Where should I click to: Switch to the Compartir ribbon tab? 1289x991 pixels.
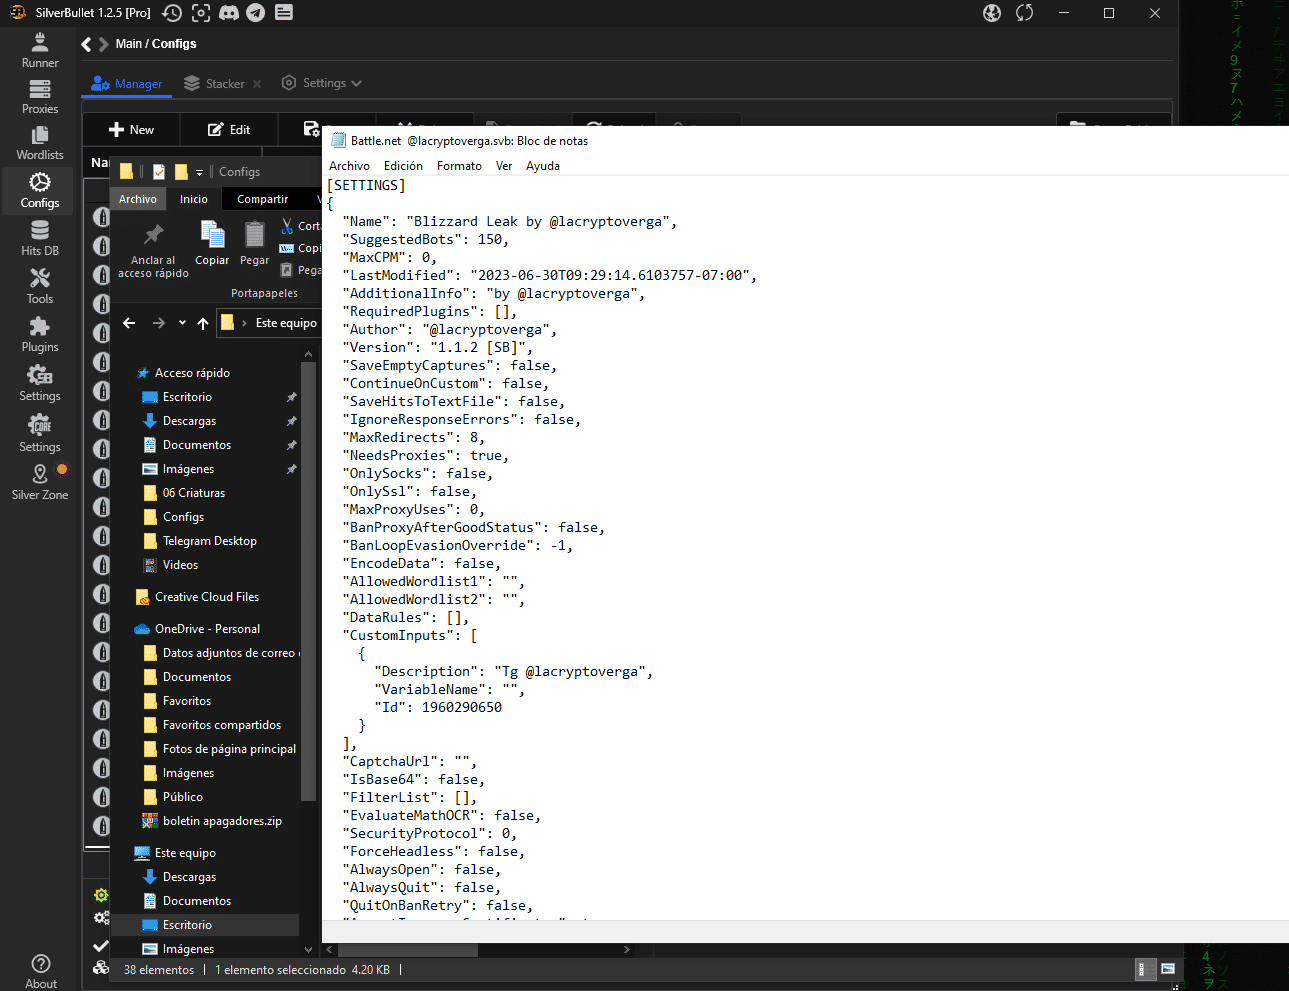262,199
